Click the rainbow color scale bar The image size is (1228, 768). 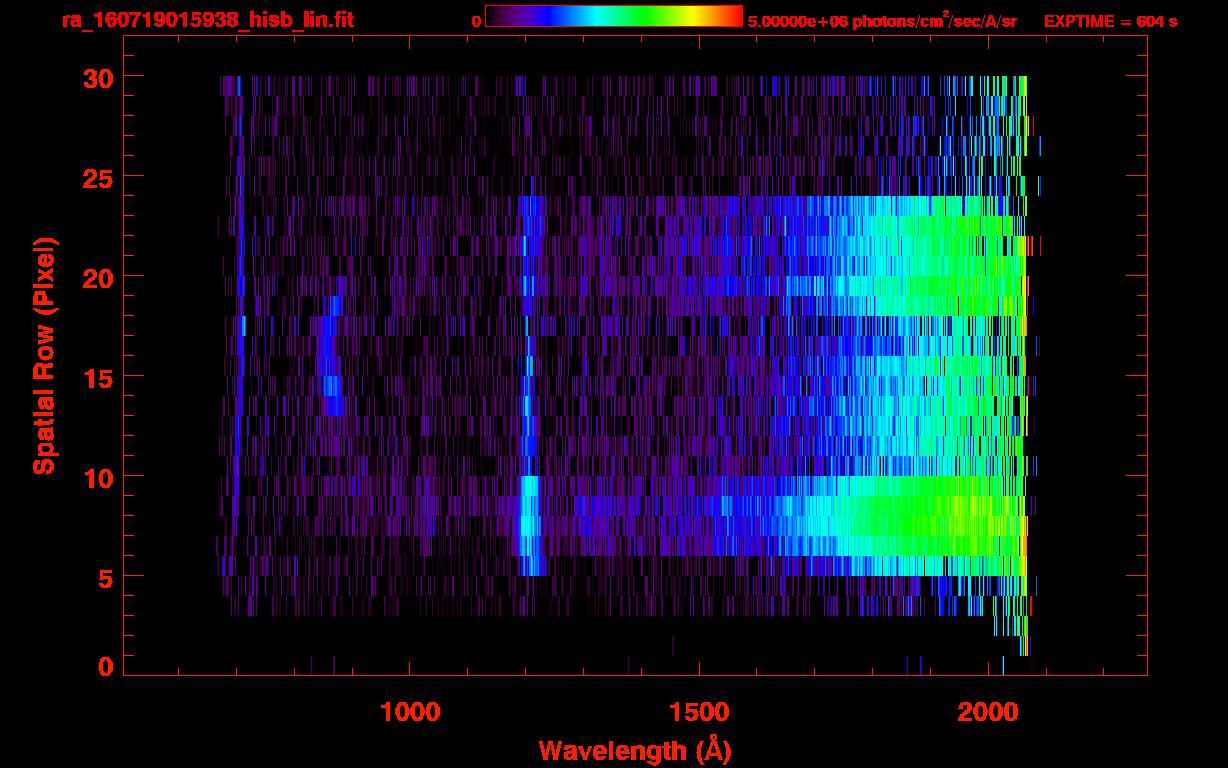point(613,17)
